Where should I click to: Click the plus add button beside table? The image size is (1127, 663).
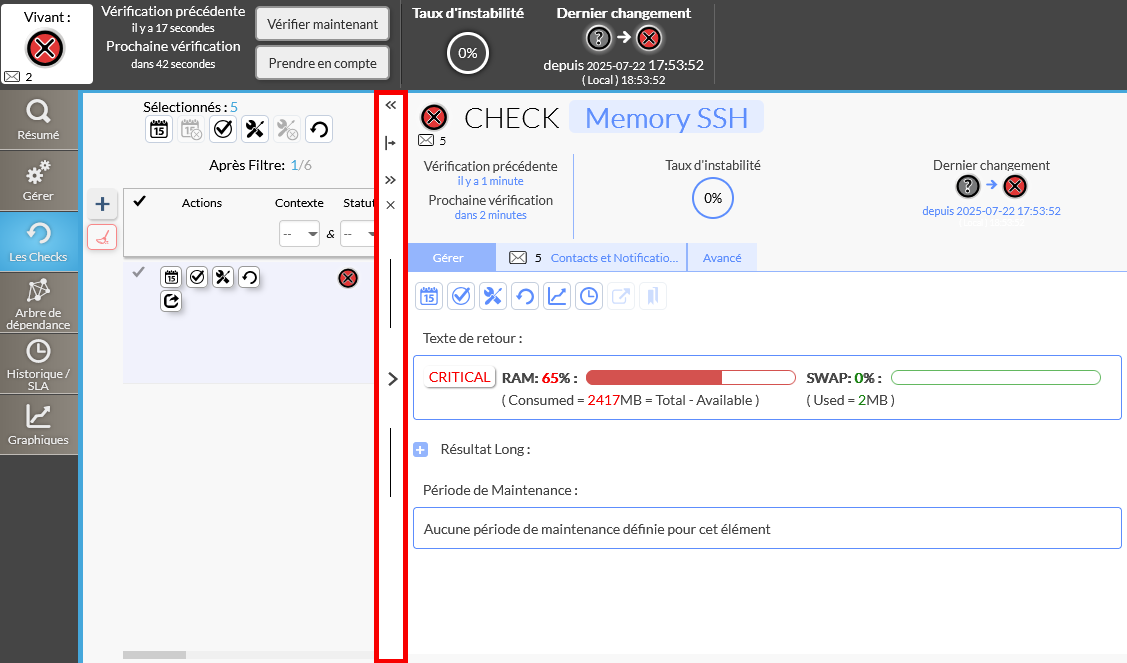102,205
